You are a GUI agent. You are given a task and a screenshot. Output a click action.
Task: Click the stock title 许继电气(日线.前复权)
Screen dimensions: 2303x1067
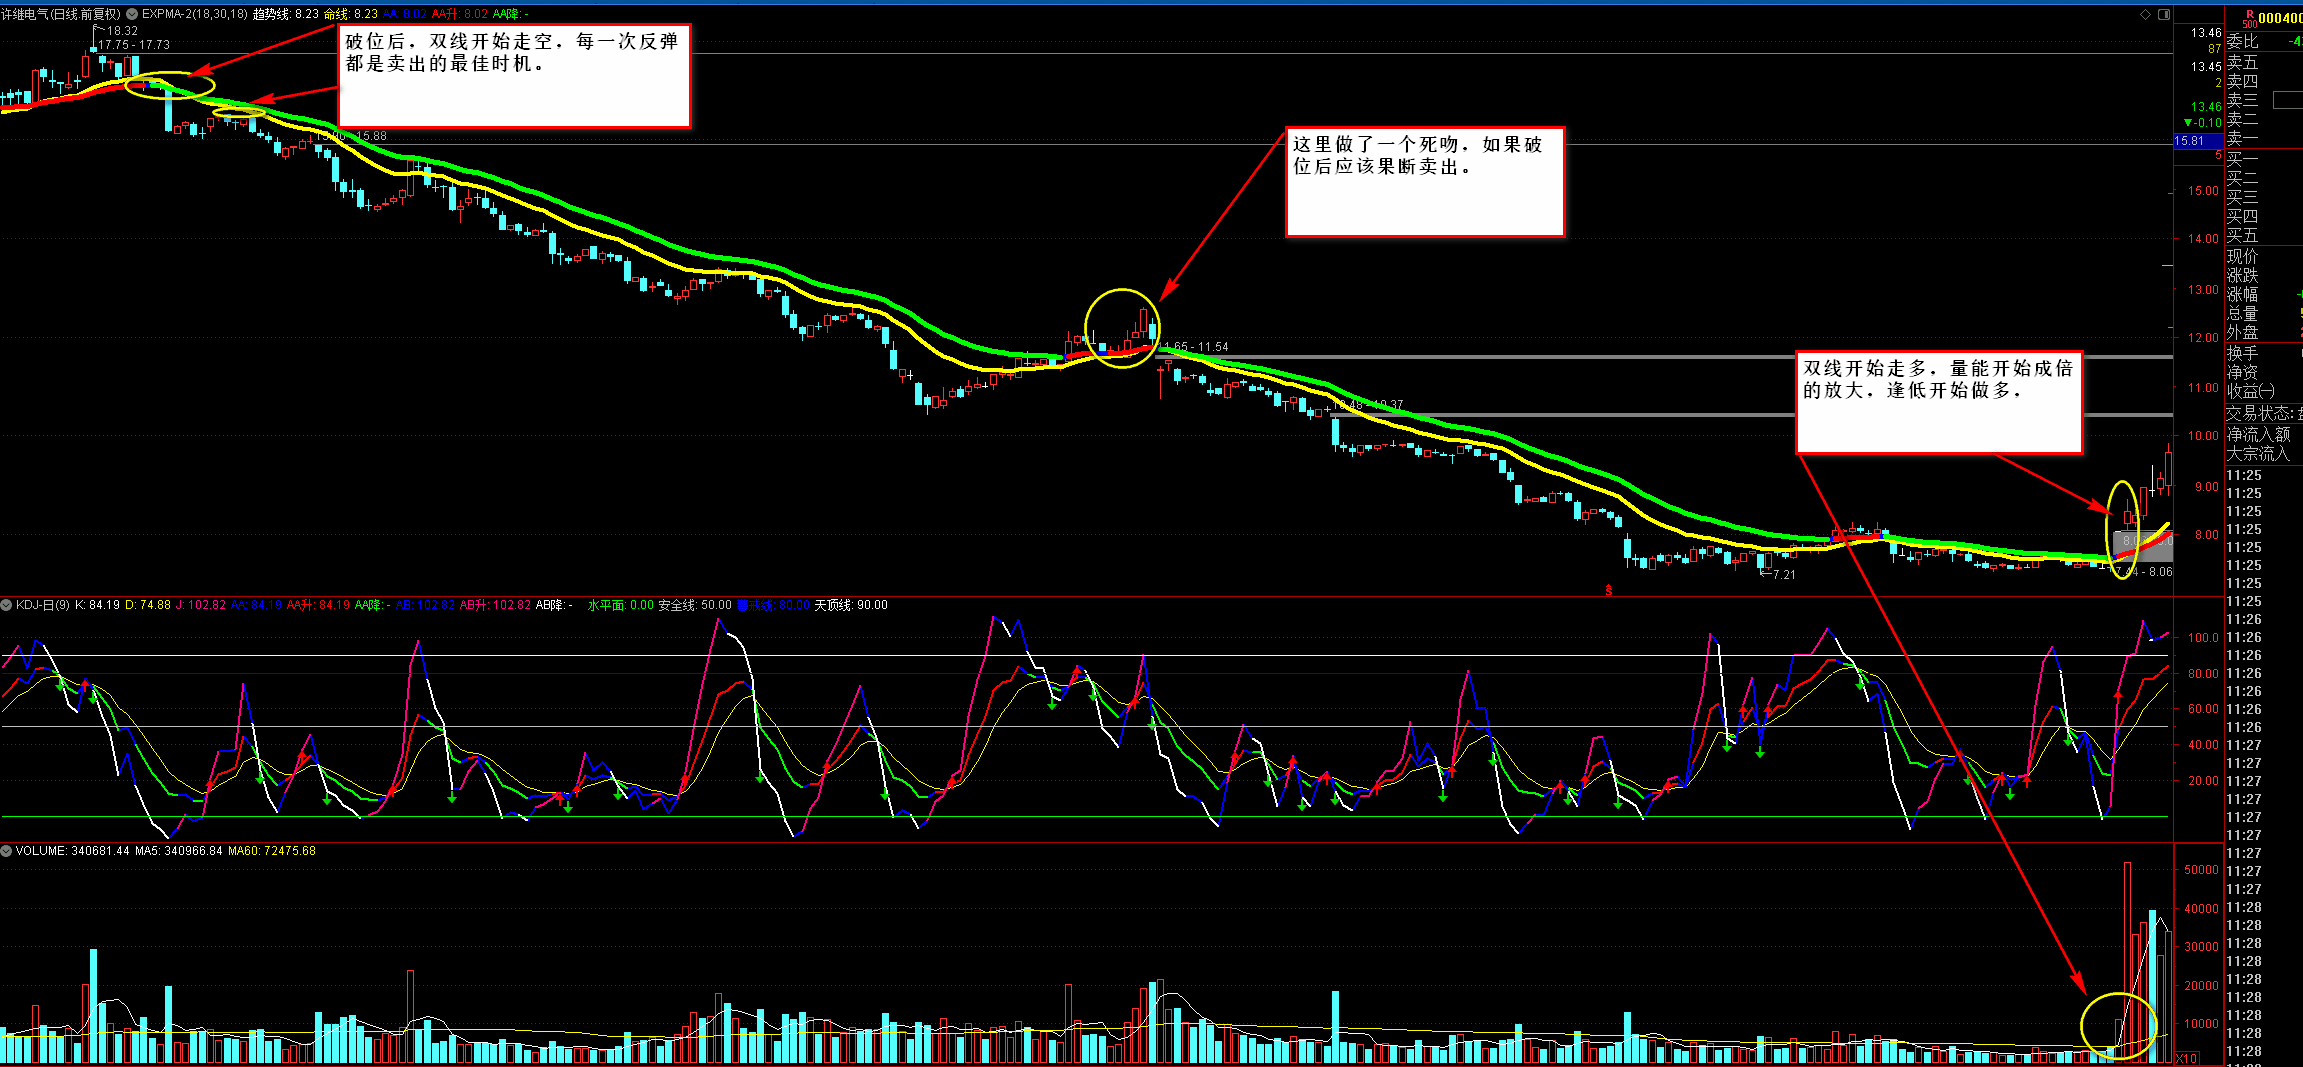click(61, 14)
